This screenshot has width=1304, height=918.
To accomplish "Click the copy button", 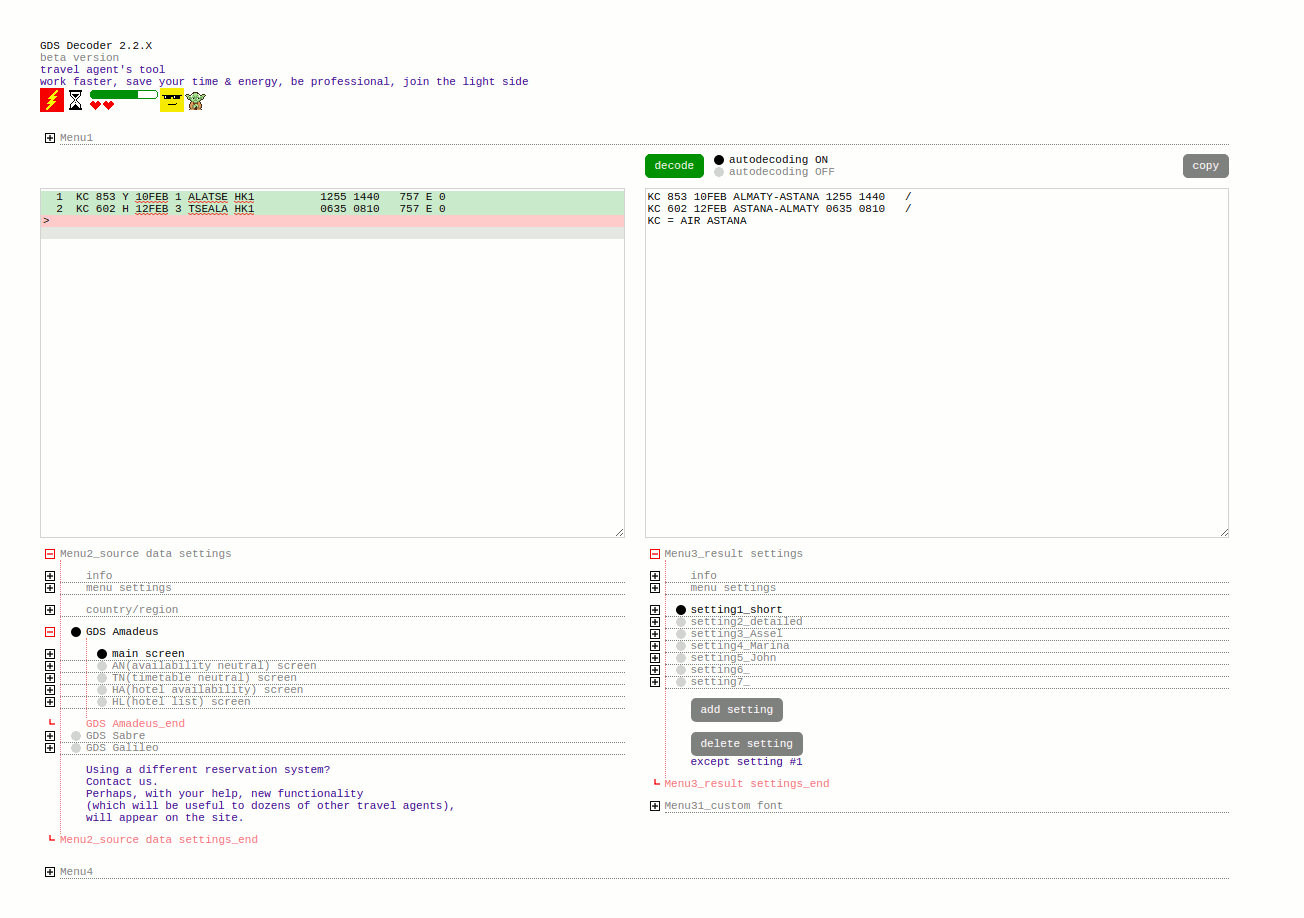I will (x=1205, y=165).
